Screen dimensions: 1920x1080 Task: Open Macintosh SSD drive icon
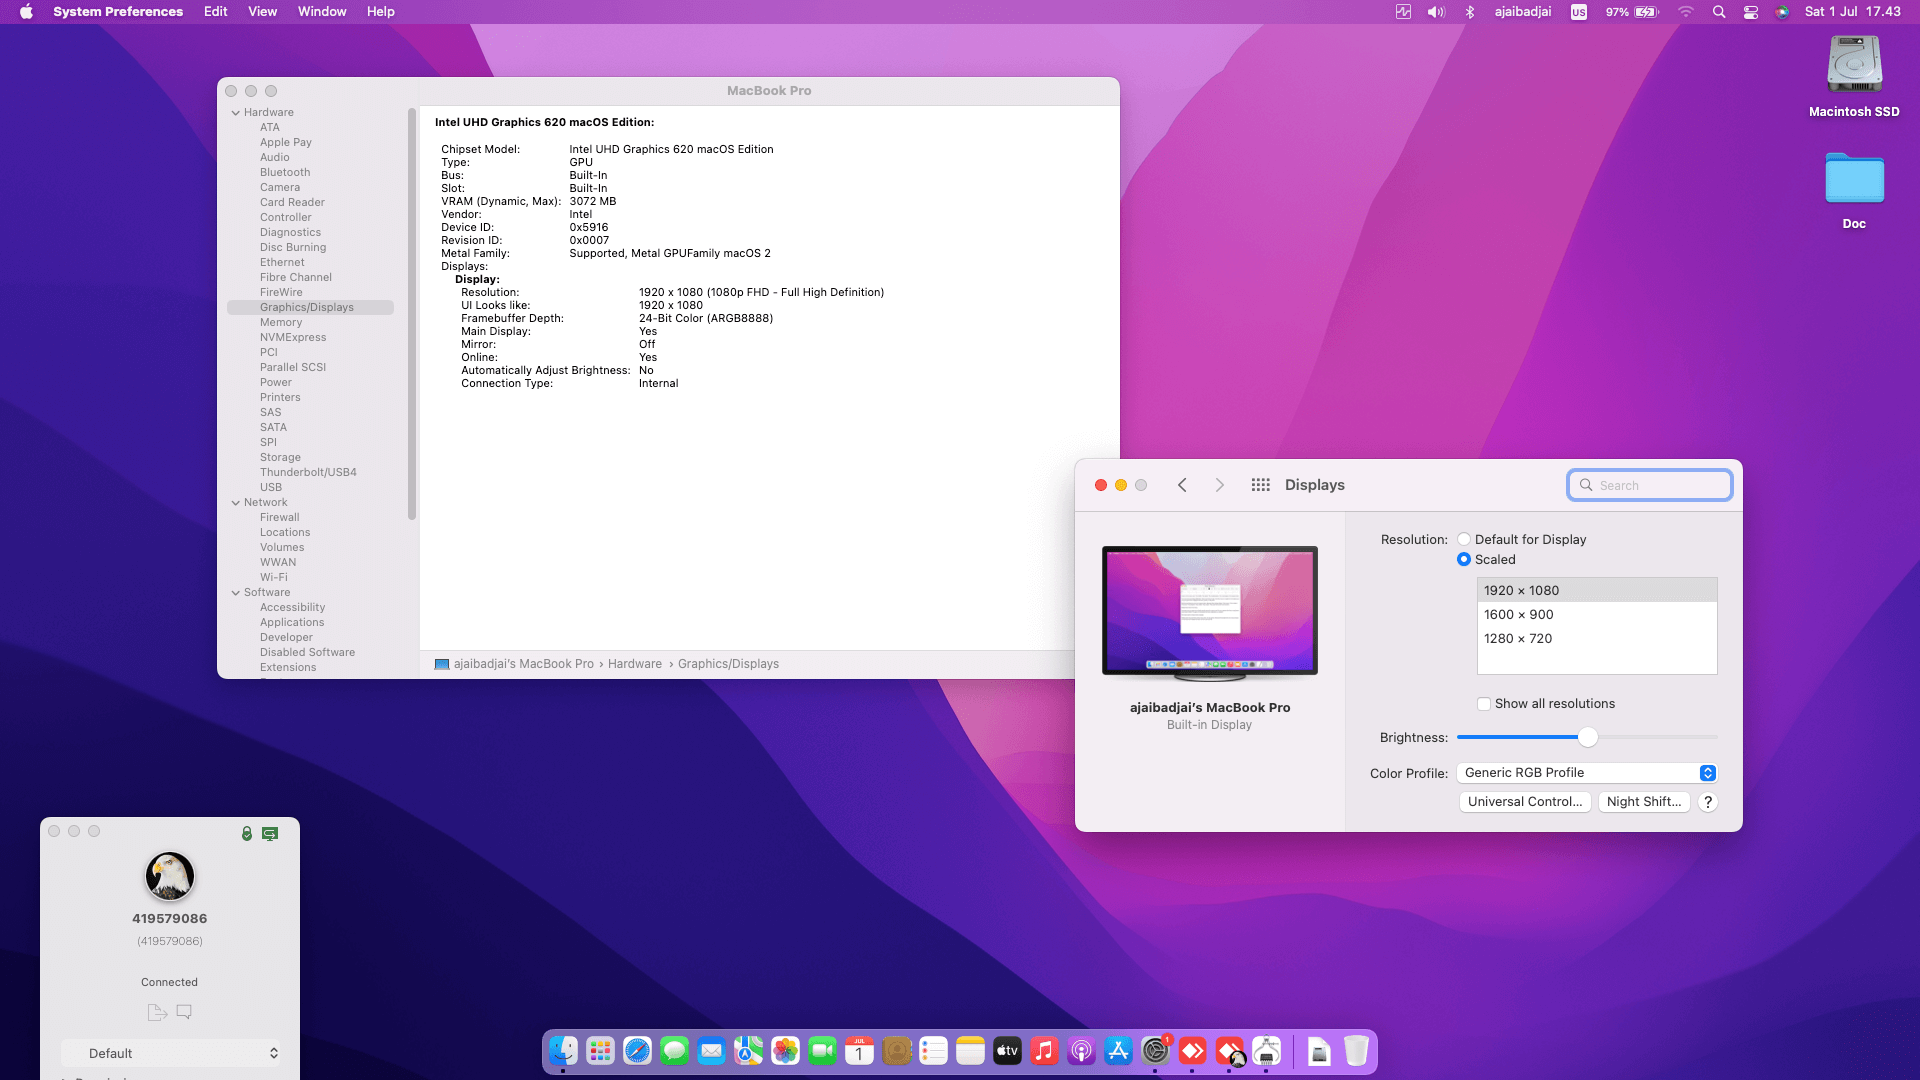click(x=1854, y=64)
